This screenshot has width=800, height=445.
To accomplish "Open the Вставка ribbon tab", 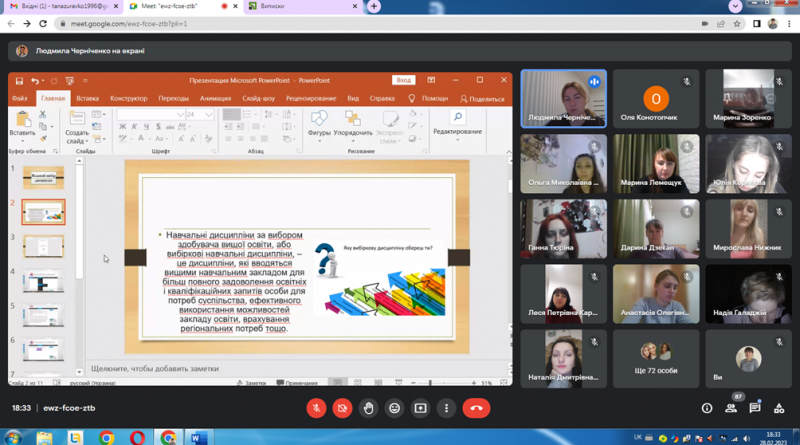I will pyautogui.click(x=87, y=98).
